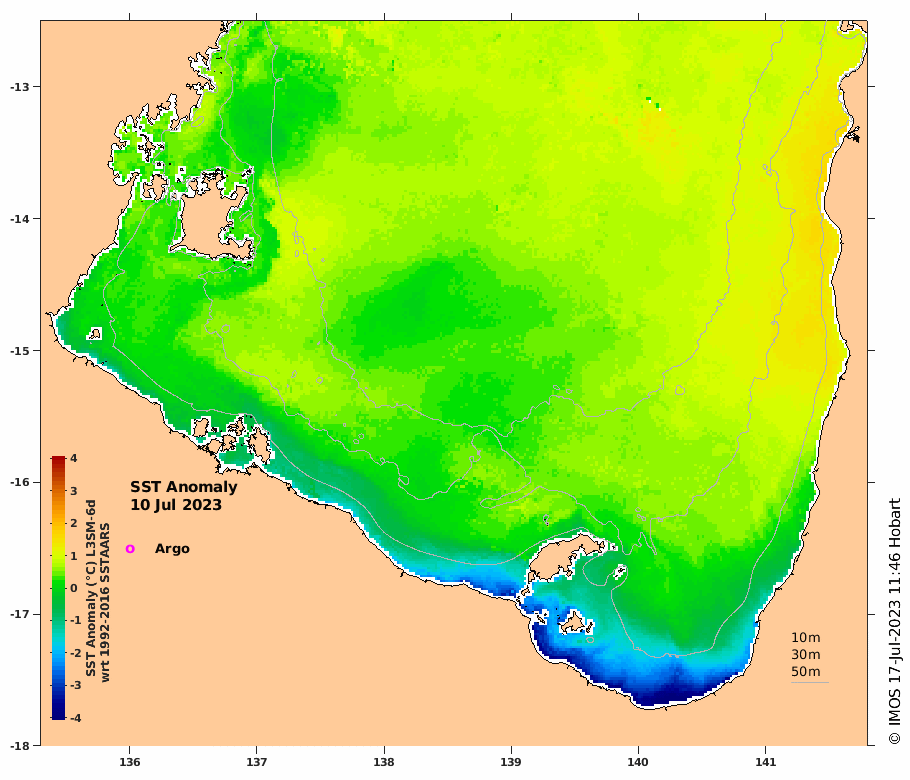This screenshot has height=780, width=910.
Task: Click the latitude label -14
Action: pyautogui.click(x=20, y=219)
